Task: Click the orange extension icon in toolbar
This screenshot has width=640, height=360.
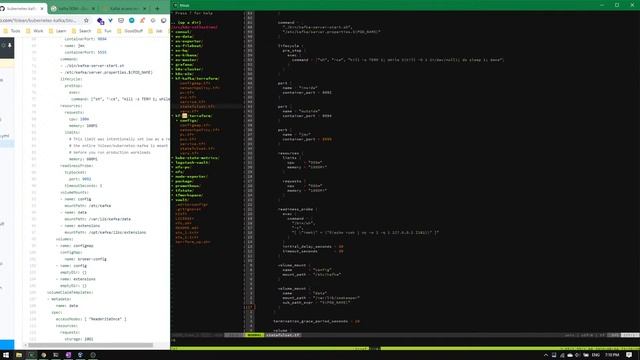Action: click(x=142, y=20)
